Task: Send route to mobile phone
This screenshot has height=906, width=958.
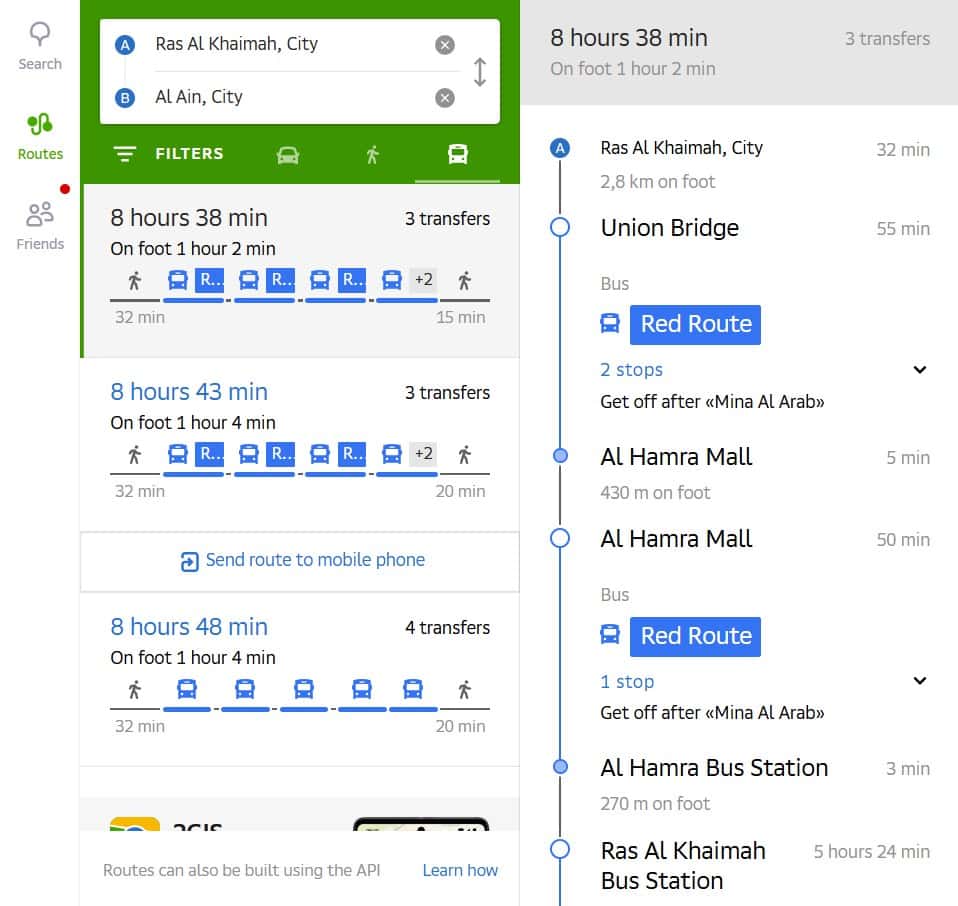Action: pyautogui.click(x=300, y=561)
